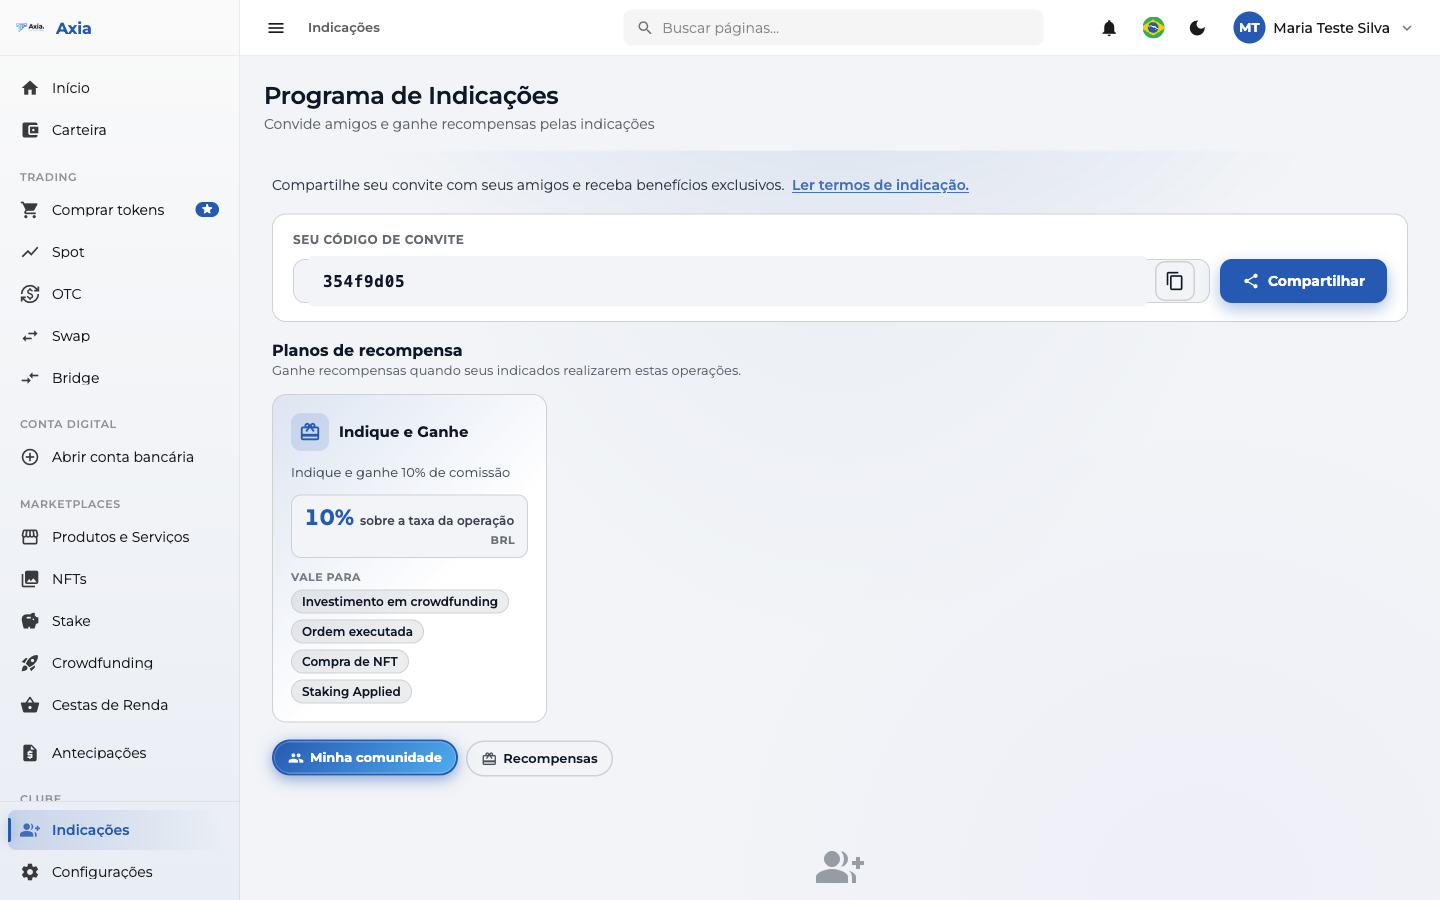
Task: Click the Swap arrows icon
Action: point(30,336)
